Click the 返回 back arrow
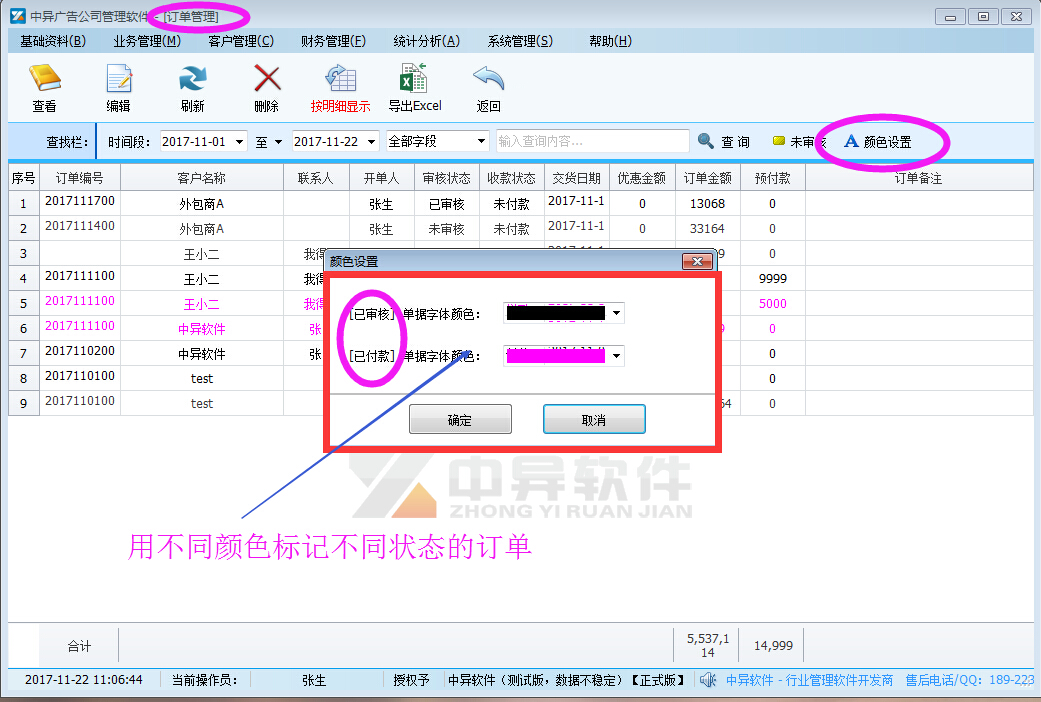Viewport: 1041px width, 702px height. tap(489, 80)
